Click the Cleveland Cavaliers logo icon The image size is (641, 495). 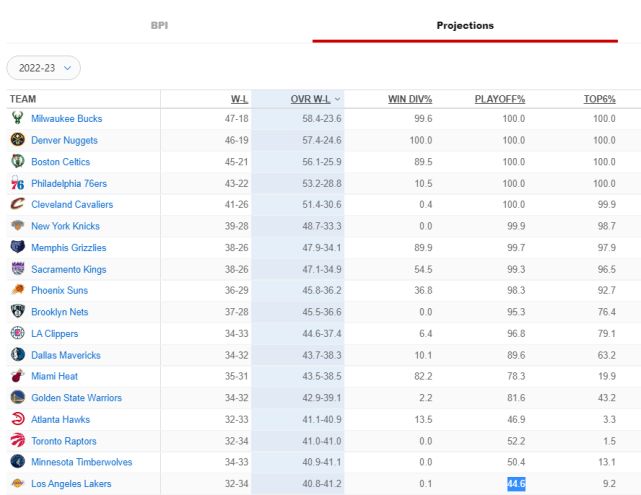click(17, 204)
